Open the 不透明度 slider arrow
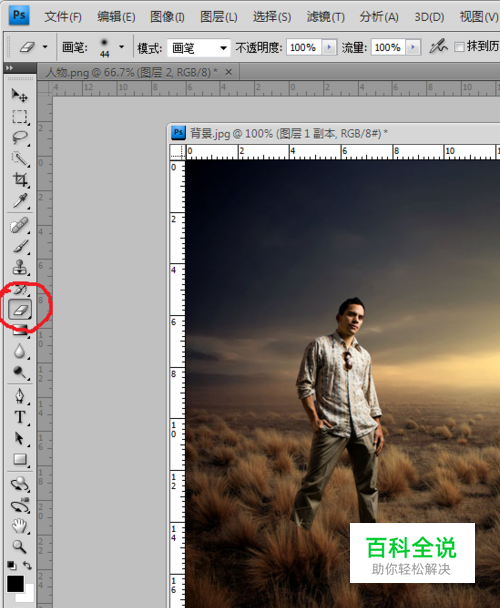The image size is (500, 608). click(329, 47)
